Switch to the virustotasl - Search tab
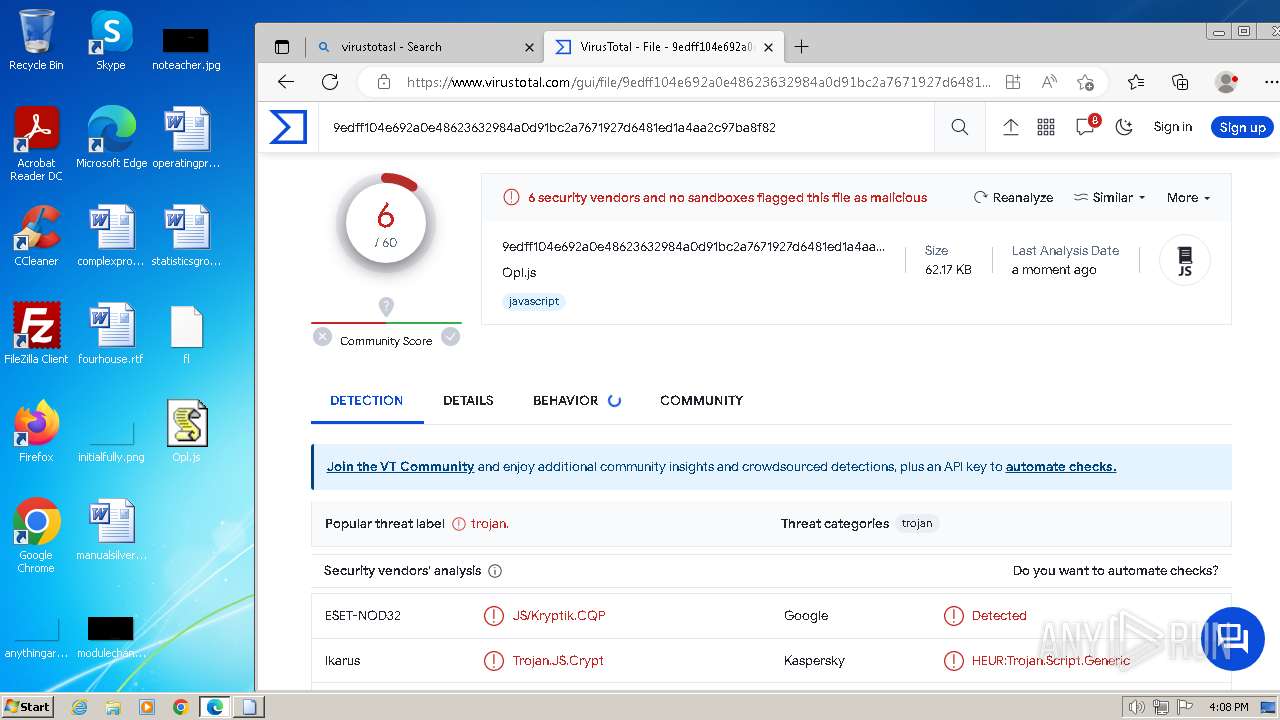 424,47
